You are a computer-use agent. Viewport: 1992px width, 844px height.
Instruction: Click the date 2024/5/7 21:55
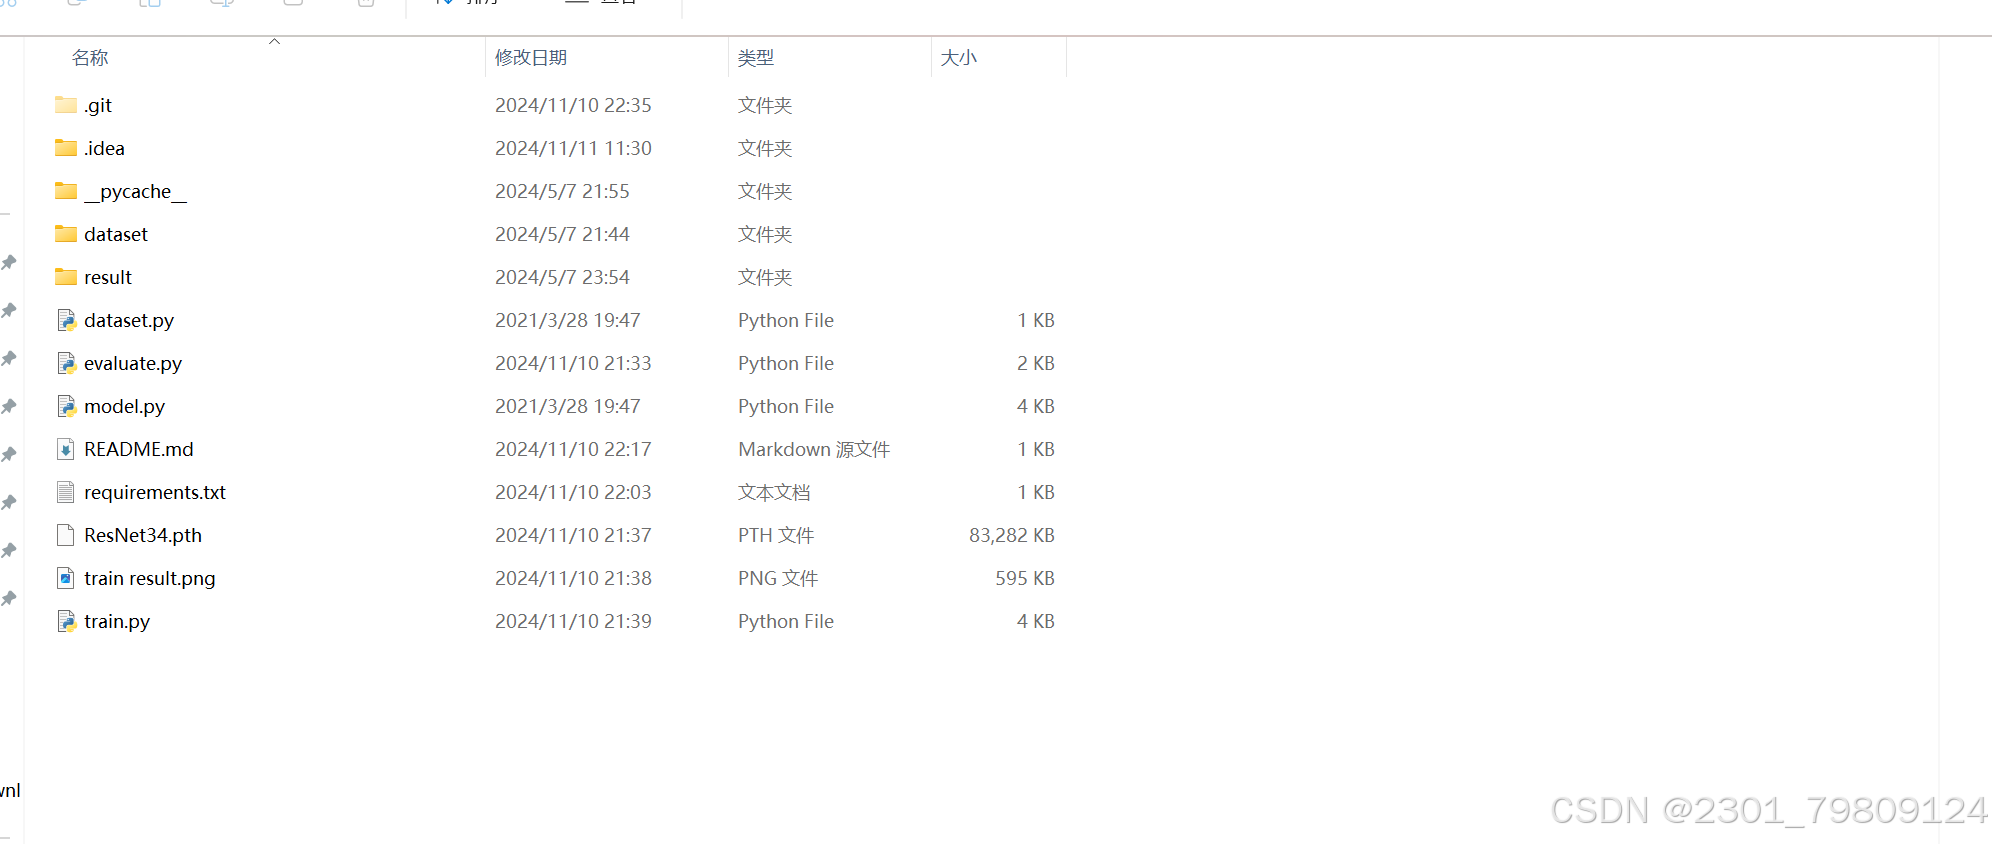(562, 191)
